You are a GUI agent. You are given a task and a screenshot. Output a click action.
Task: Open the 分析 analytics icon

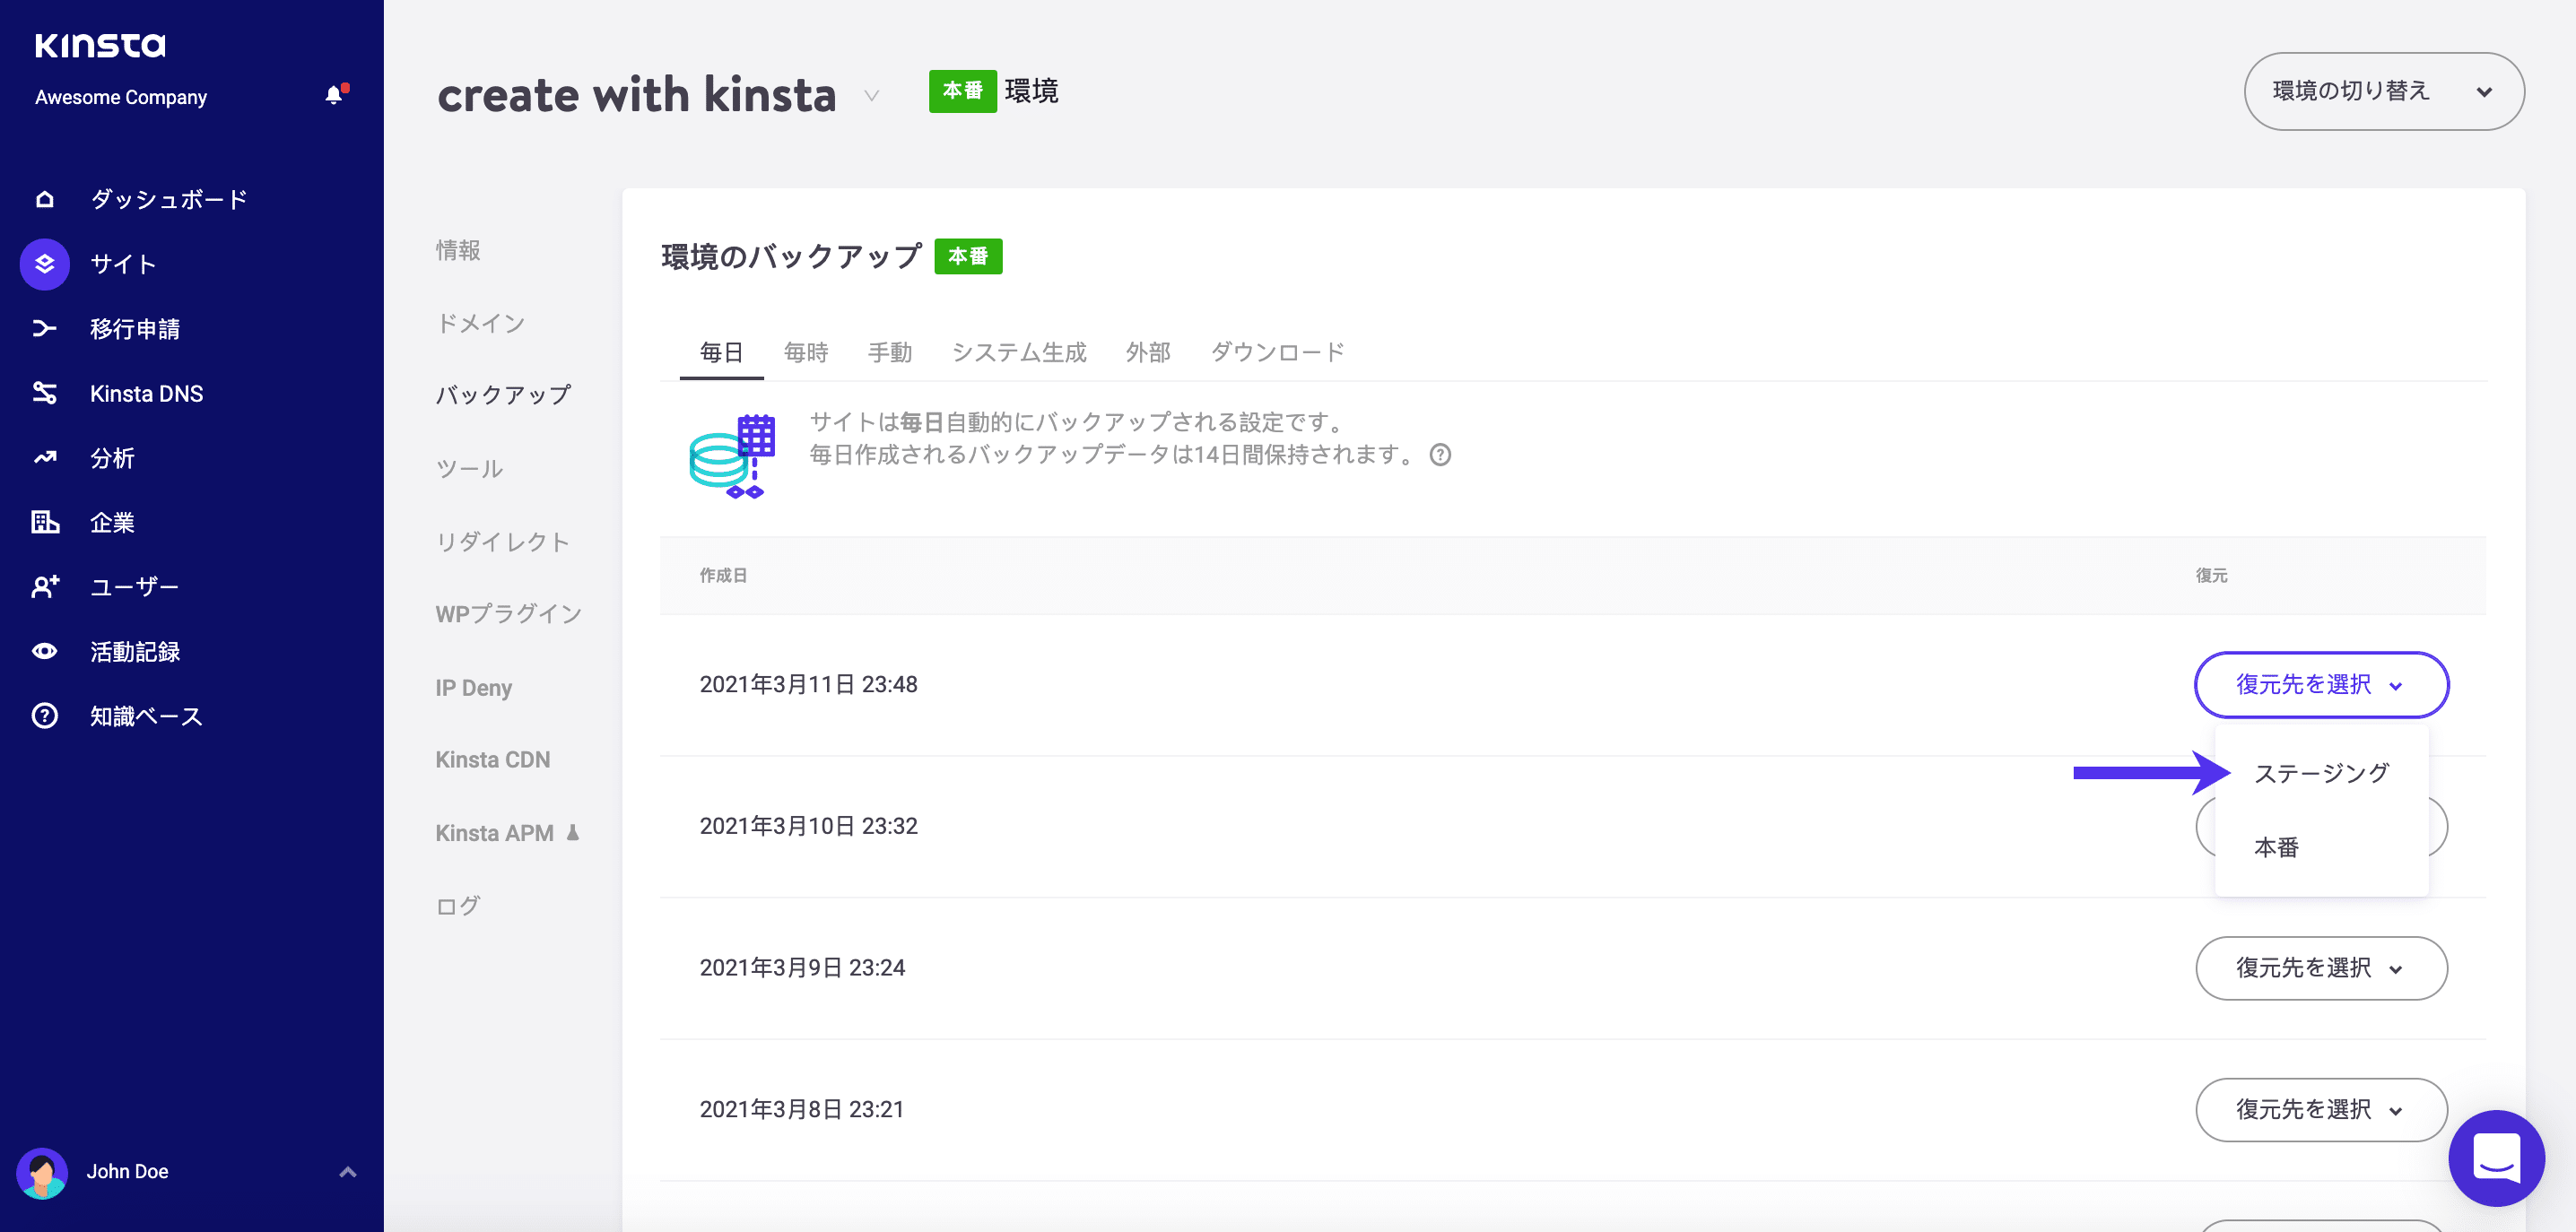44,458
